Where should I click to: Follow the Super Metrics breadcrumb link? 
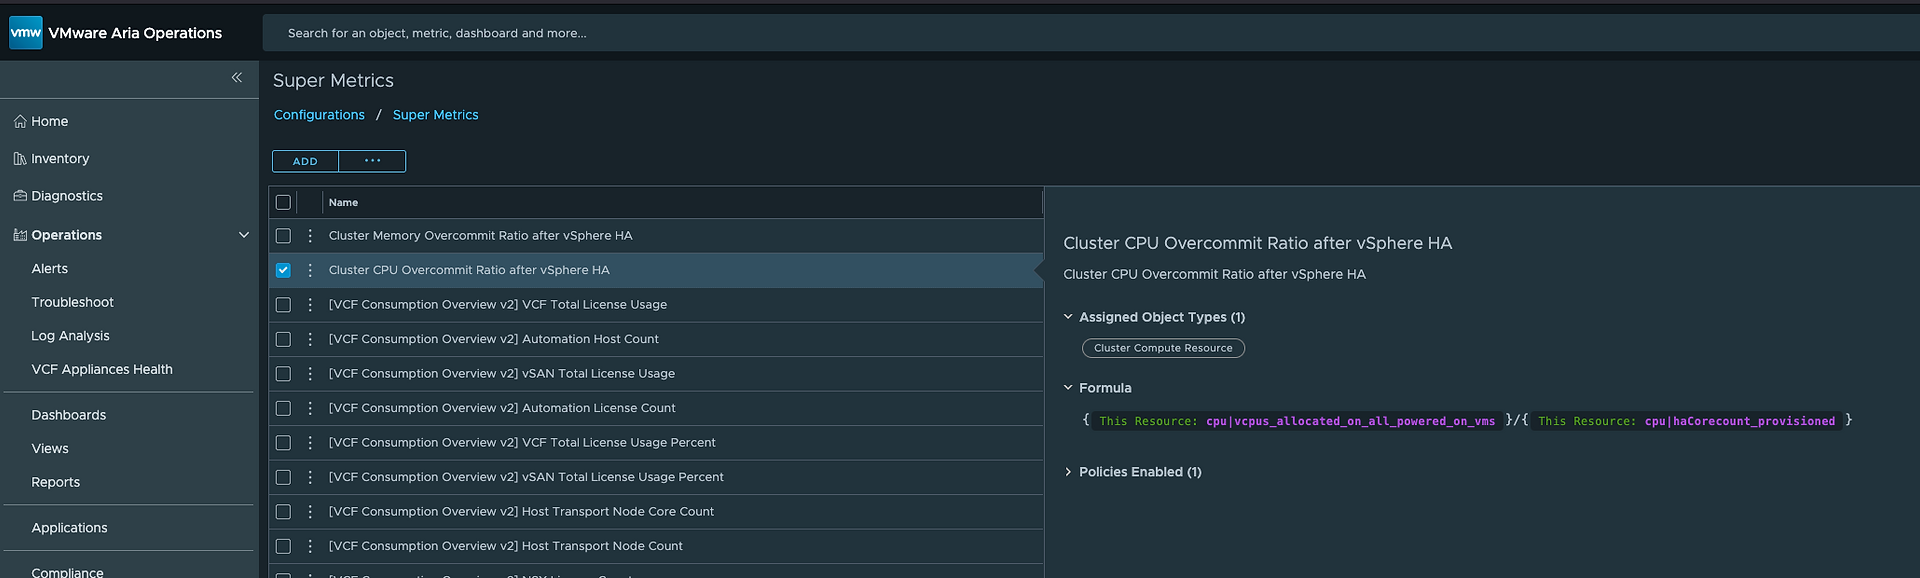point(435,115)
